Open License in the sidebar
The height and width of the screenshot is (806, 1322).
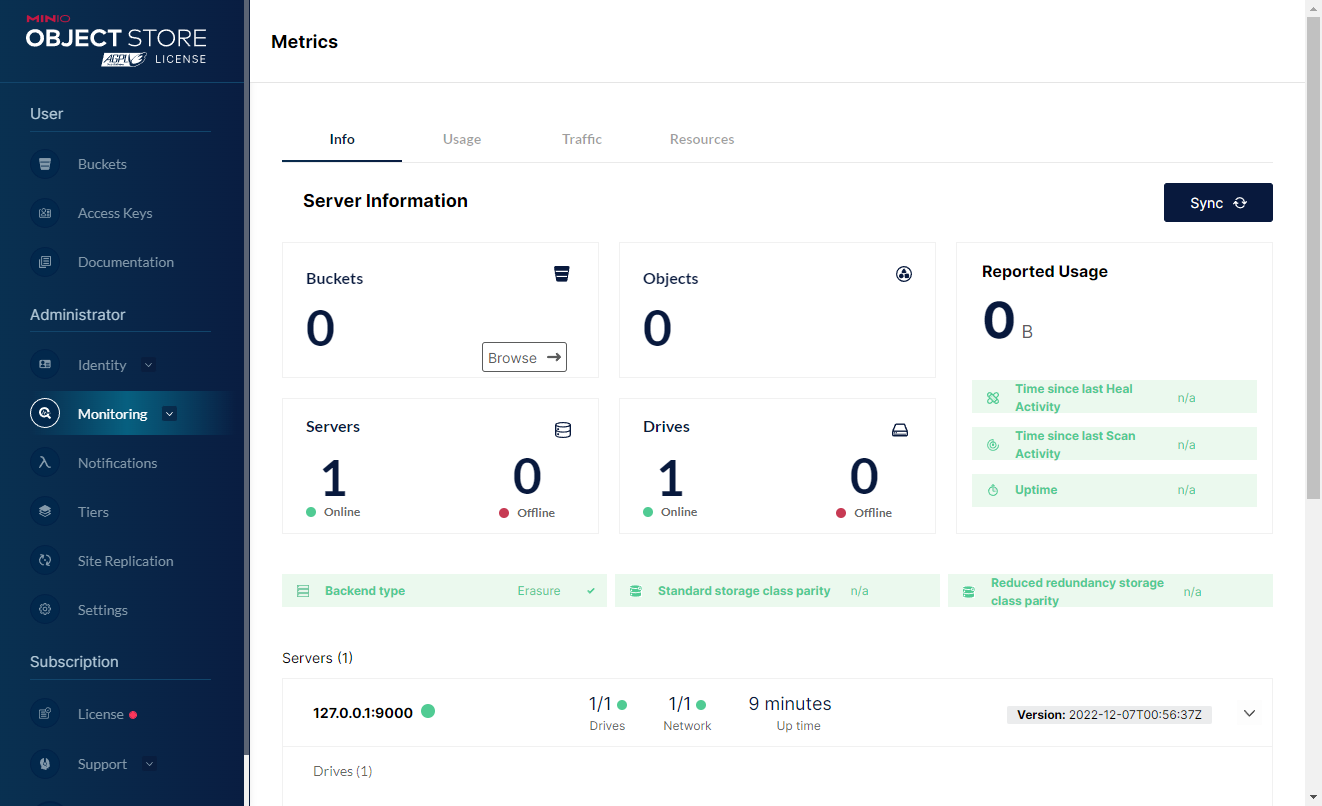coord(101,714)
